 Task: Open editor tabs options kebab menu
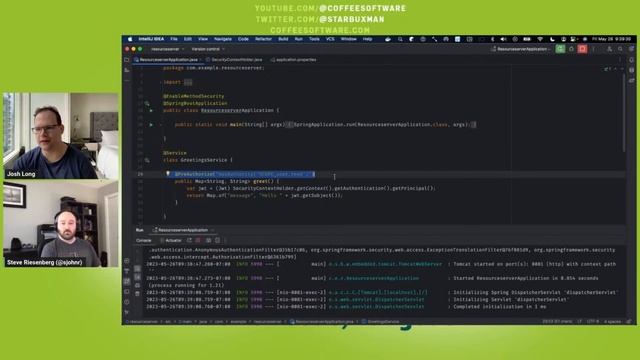pyautogui.click(x=620, y=60)
